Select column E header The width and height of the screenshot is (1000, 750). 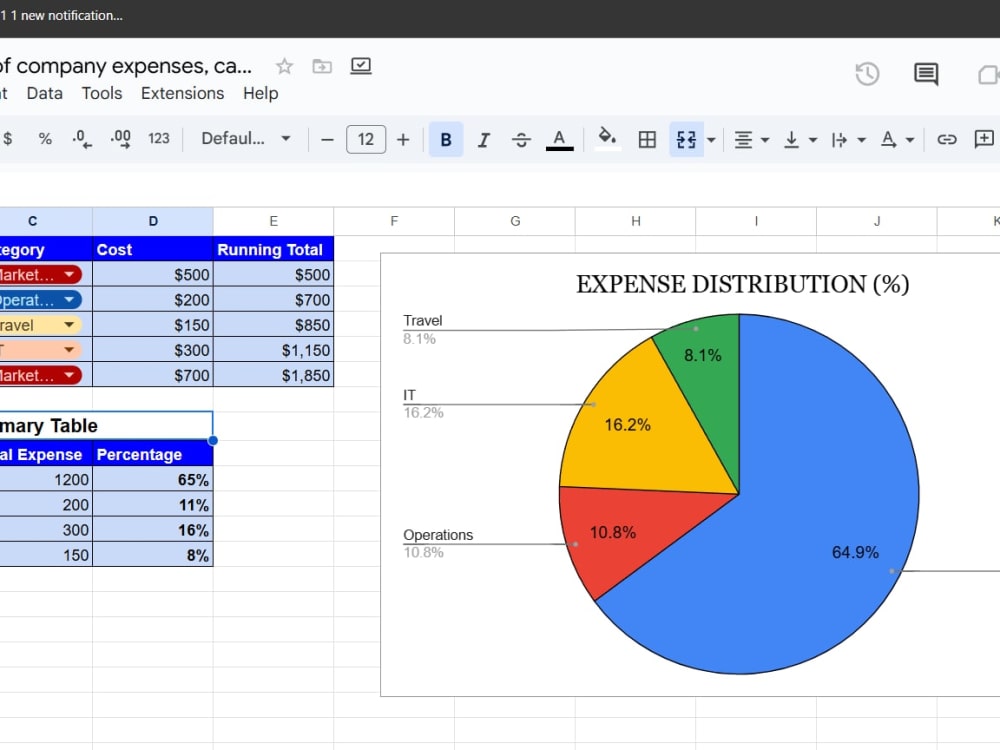[x=274, y=221]
